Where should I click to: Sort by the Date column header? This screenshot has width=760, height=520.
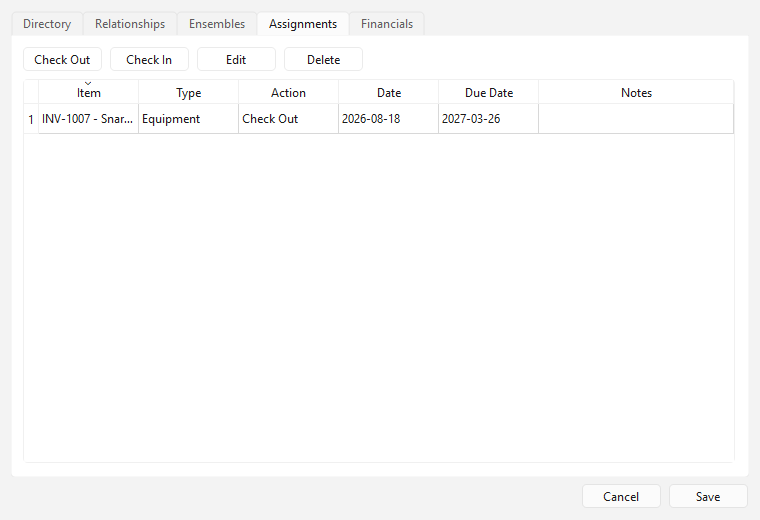pyautogui.click(x=389, y=92)
